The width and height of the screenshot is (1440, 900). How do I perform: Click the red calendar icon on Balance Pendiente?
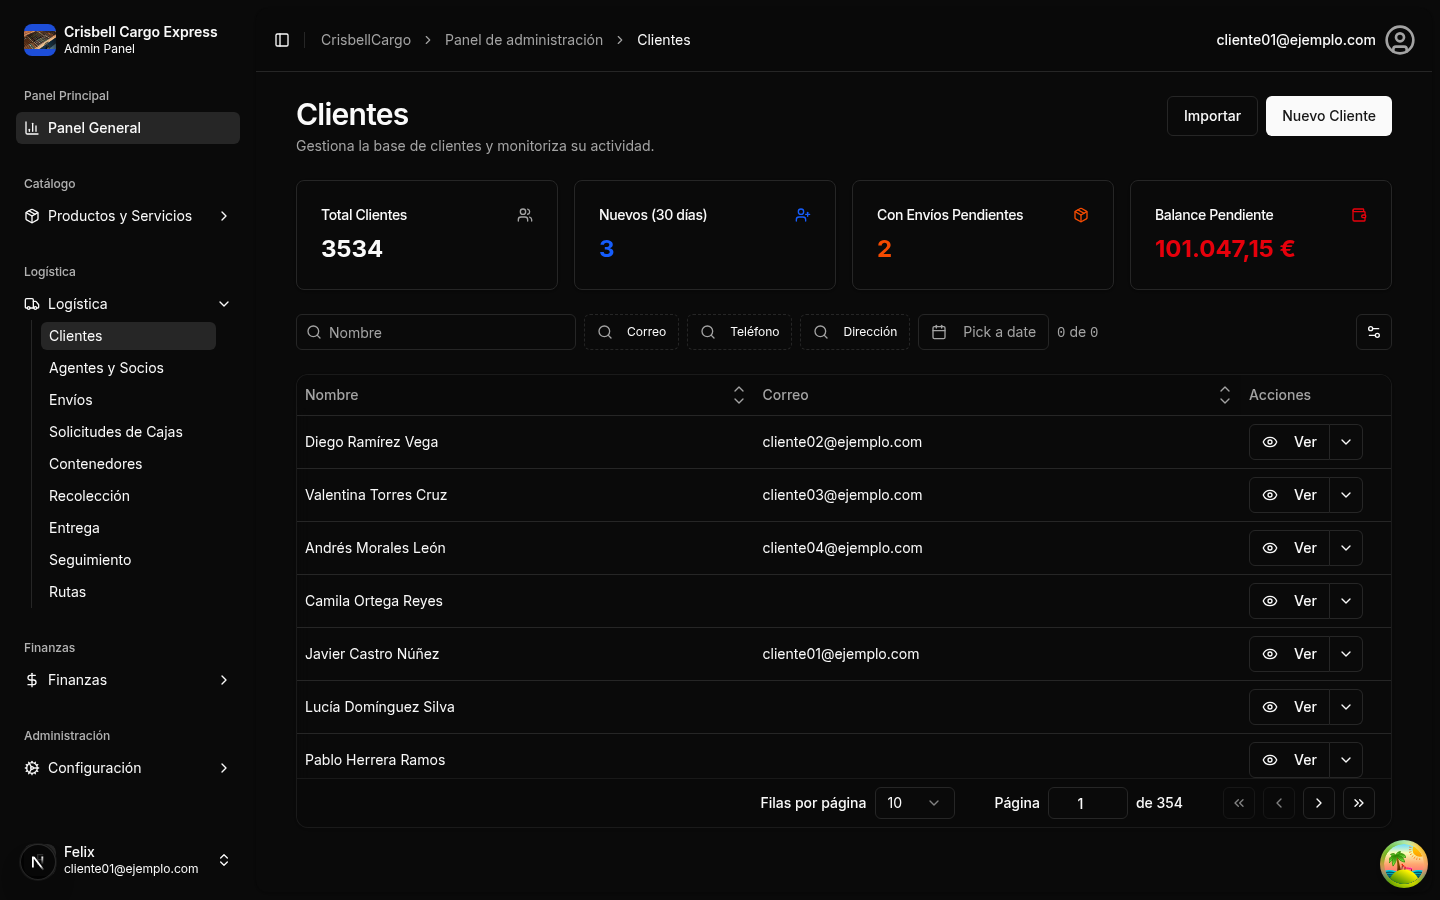[1358, 214]
